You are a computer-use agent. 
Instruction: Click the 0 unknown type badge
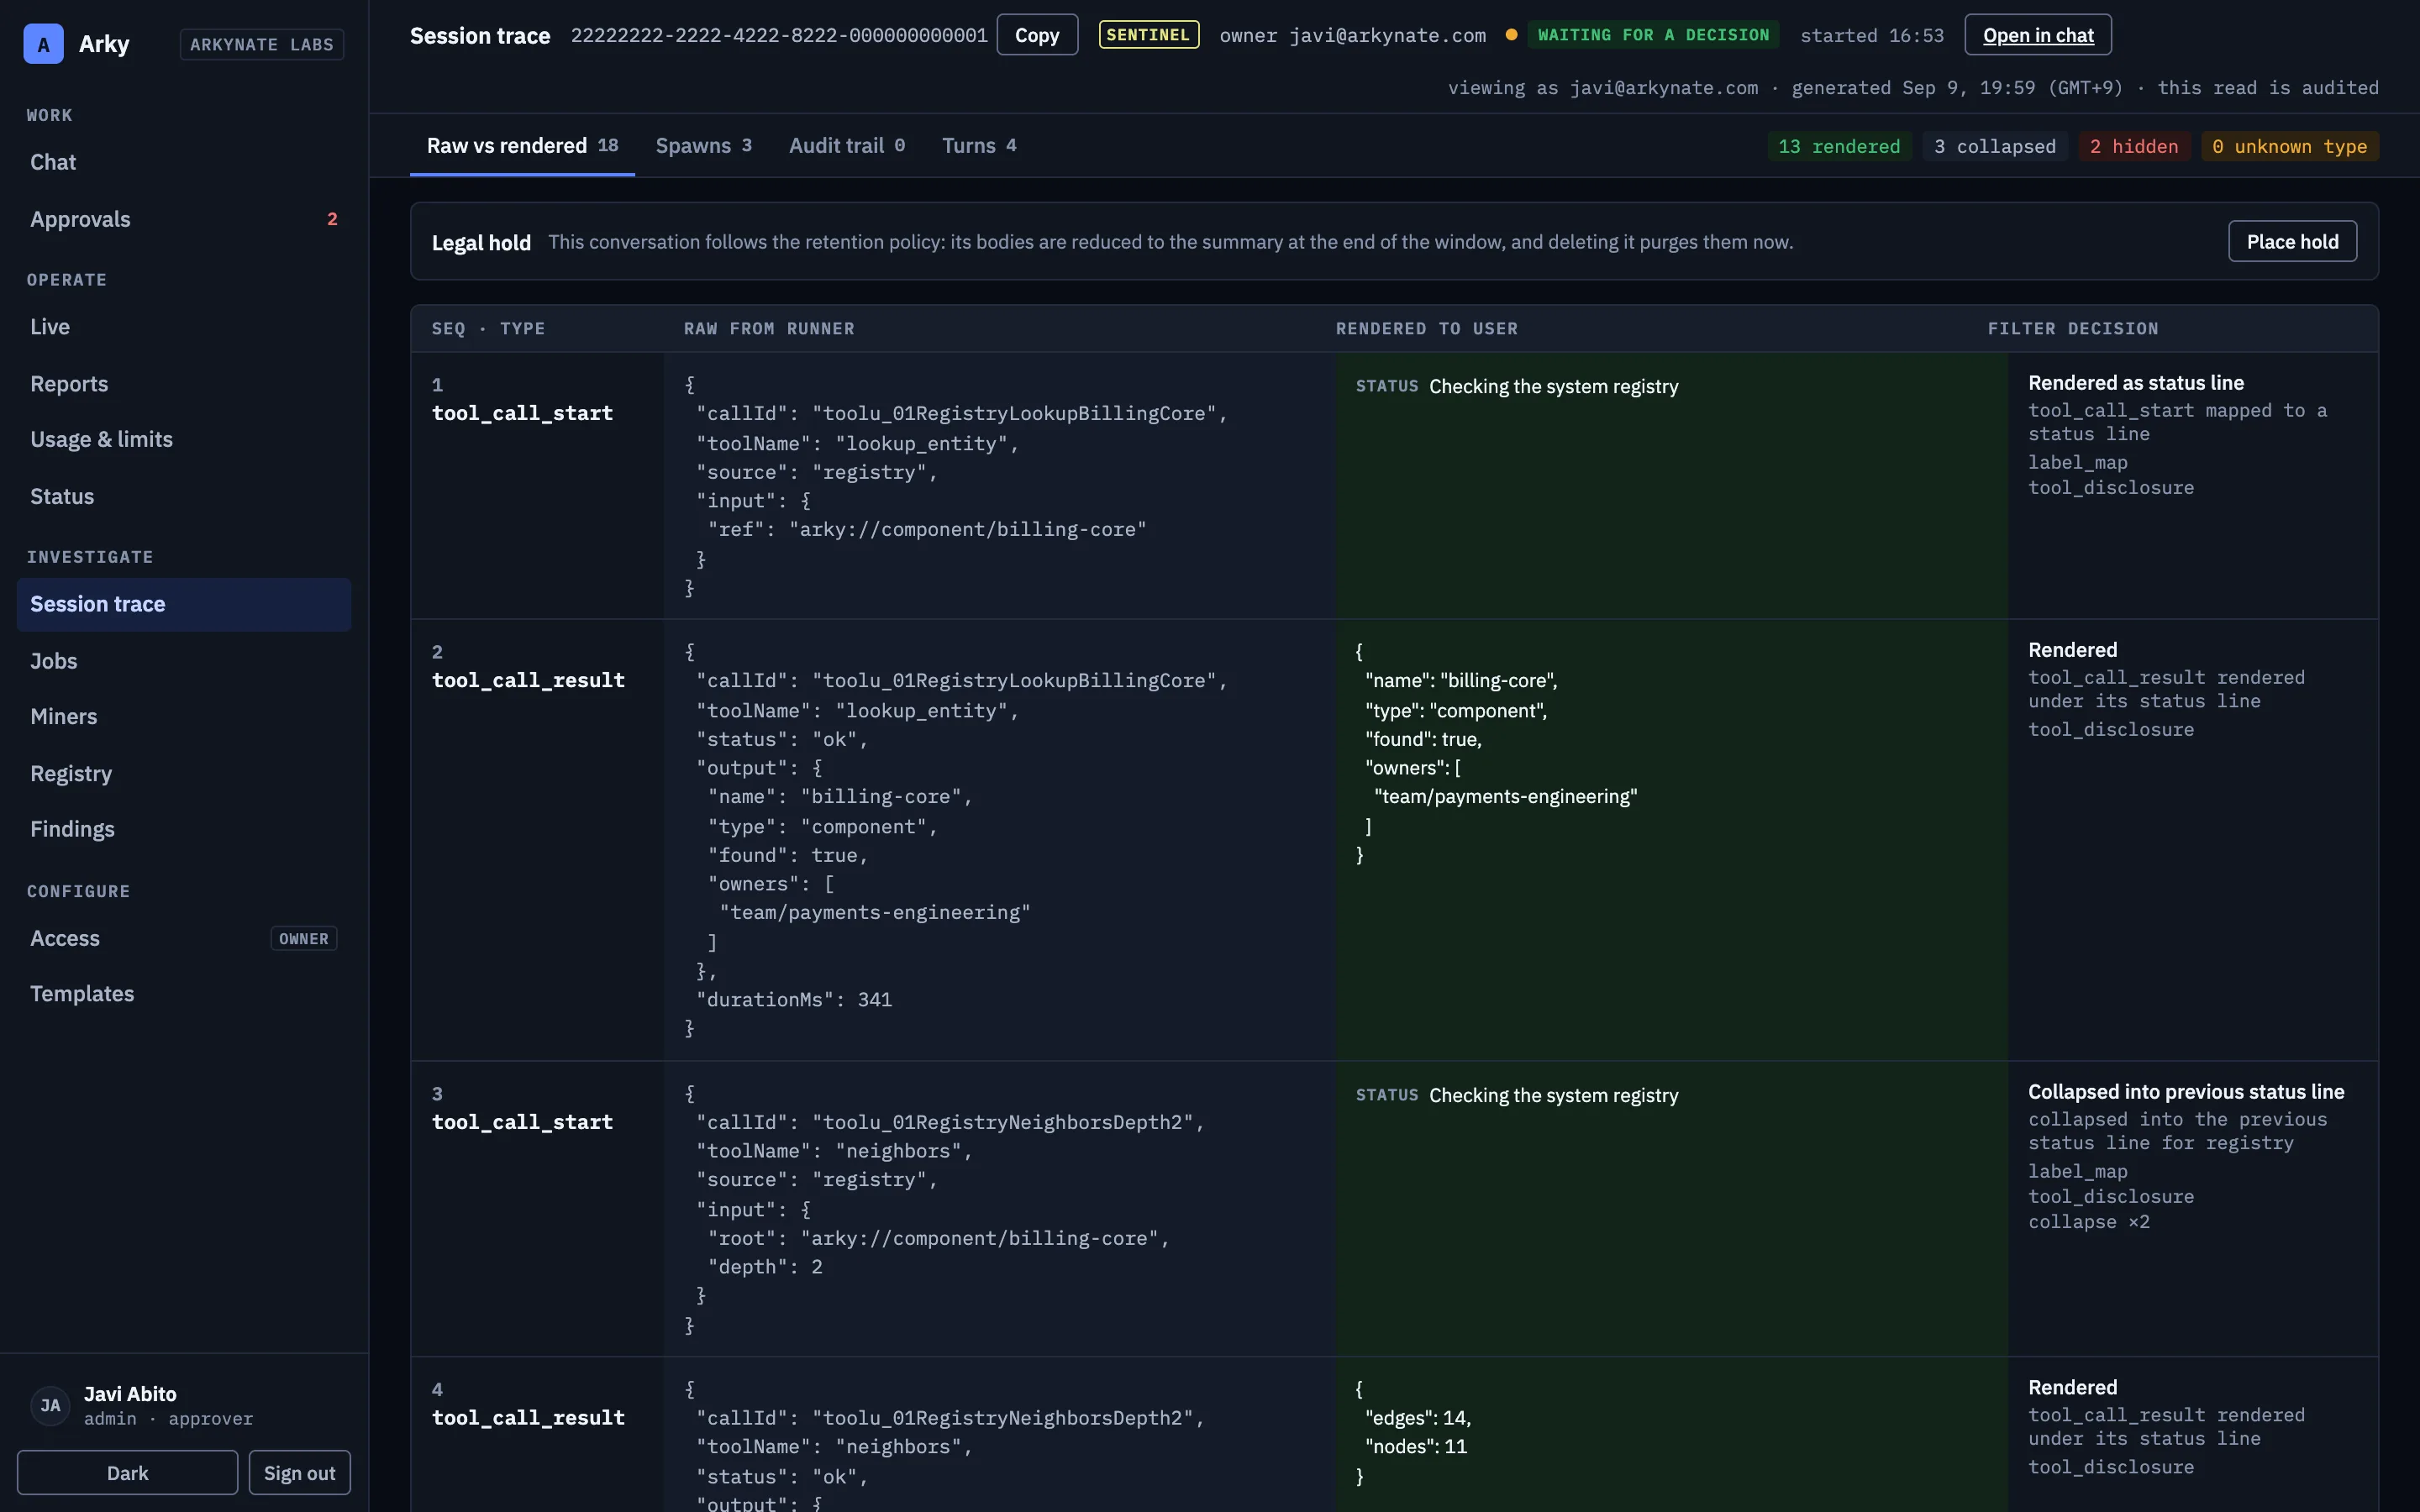[2289, 146]
